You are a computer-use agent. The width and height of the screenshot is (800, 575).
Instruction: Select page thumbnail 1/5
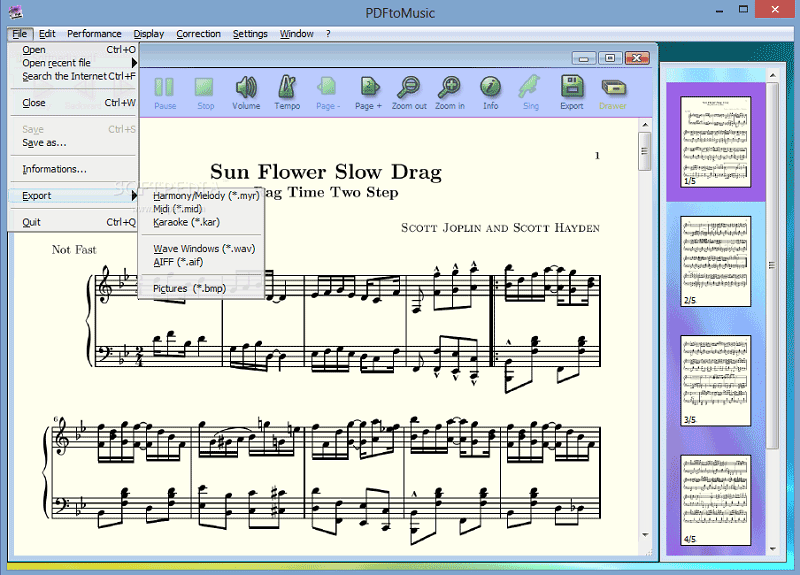tap(715, 141)
